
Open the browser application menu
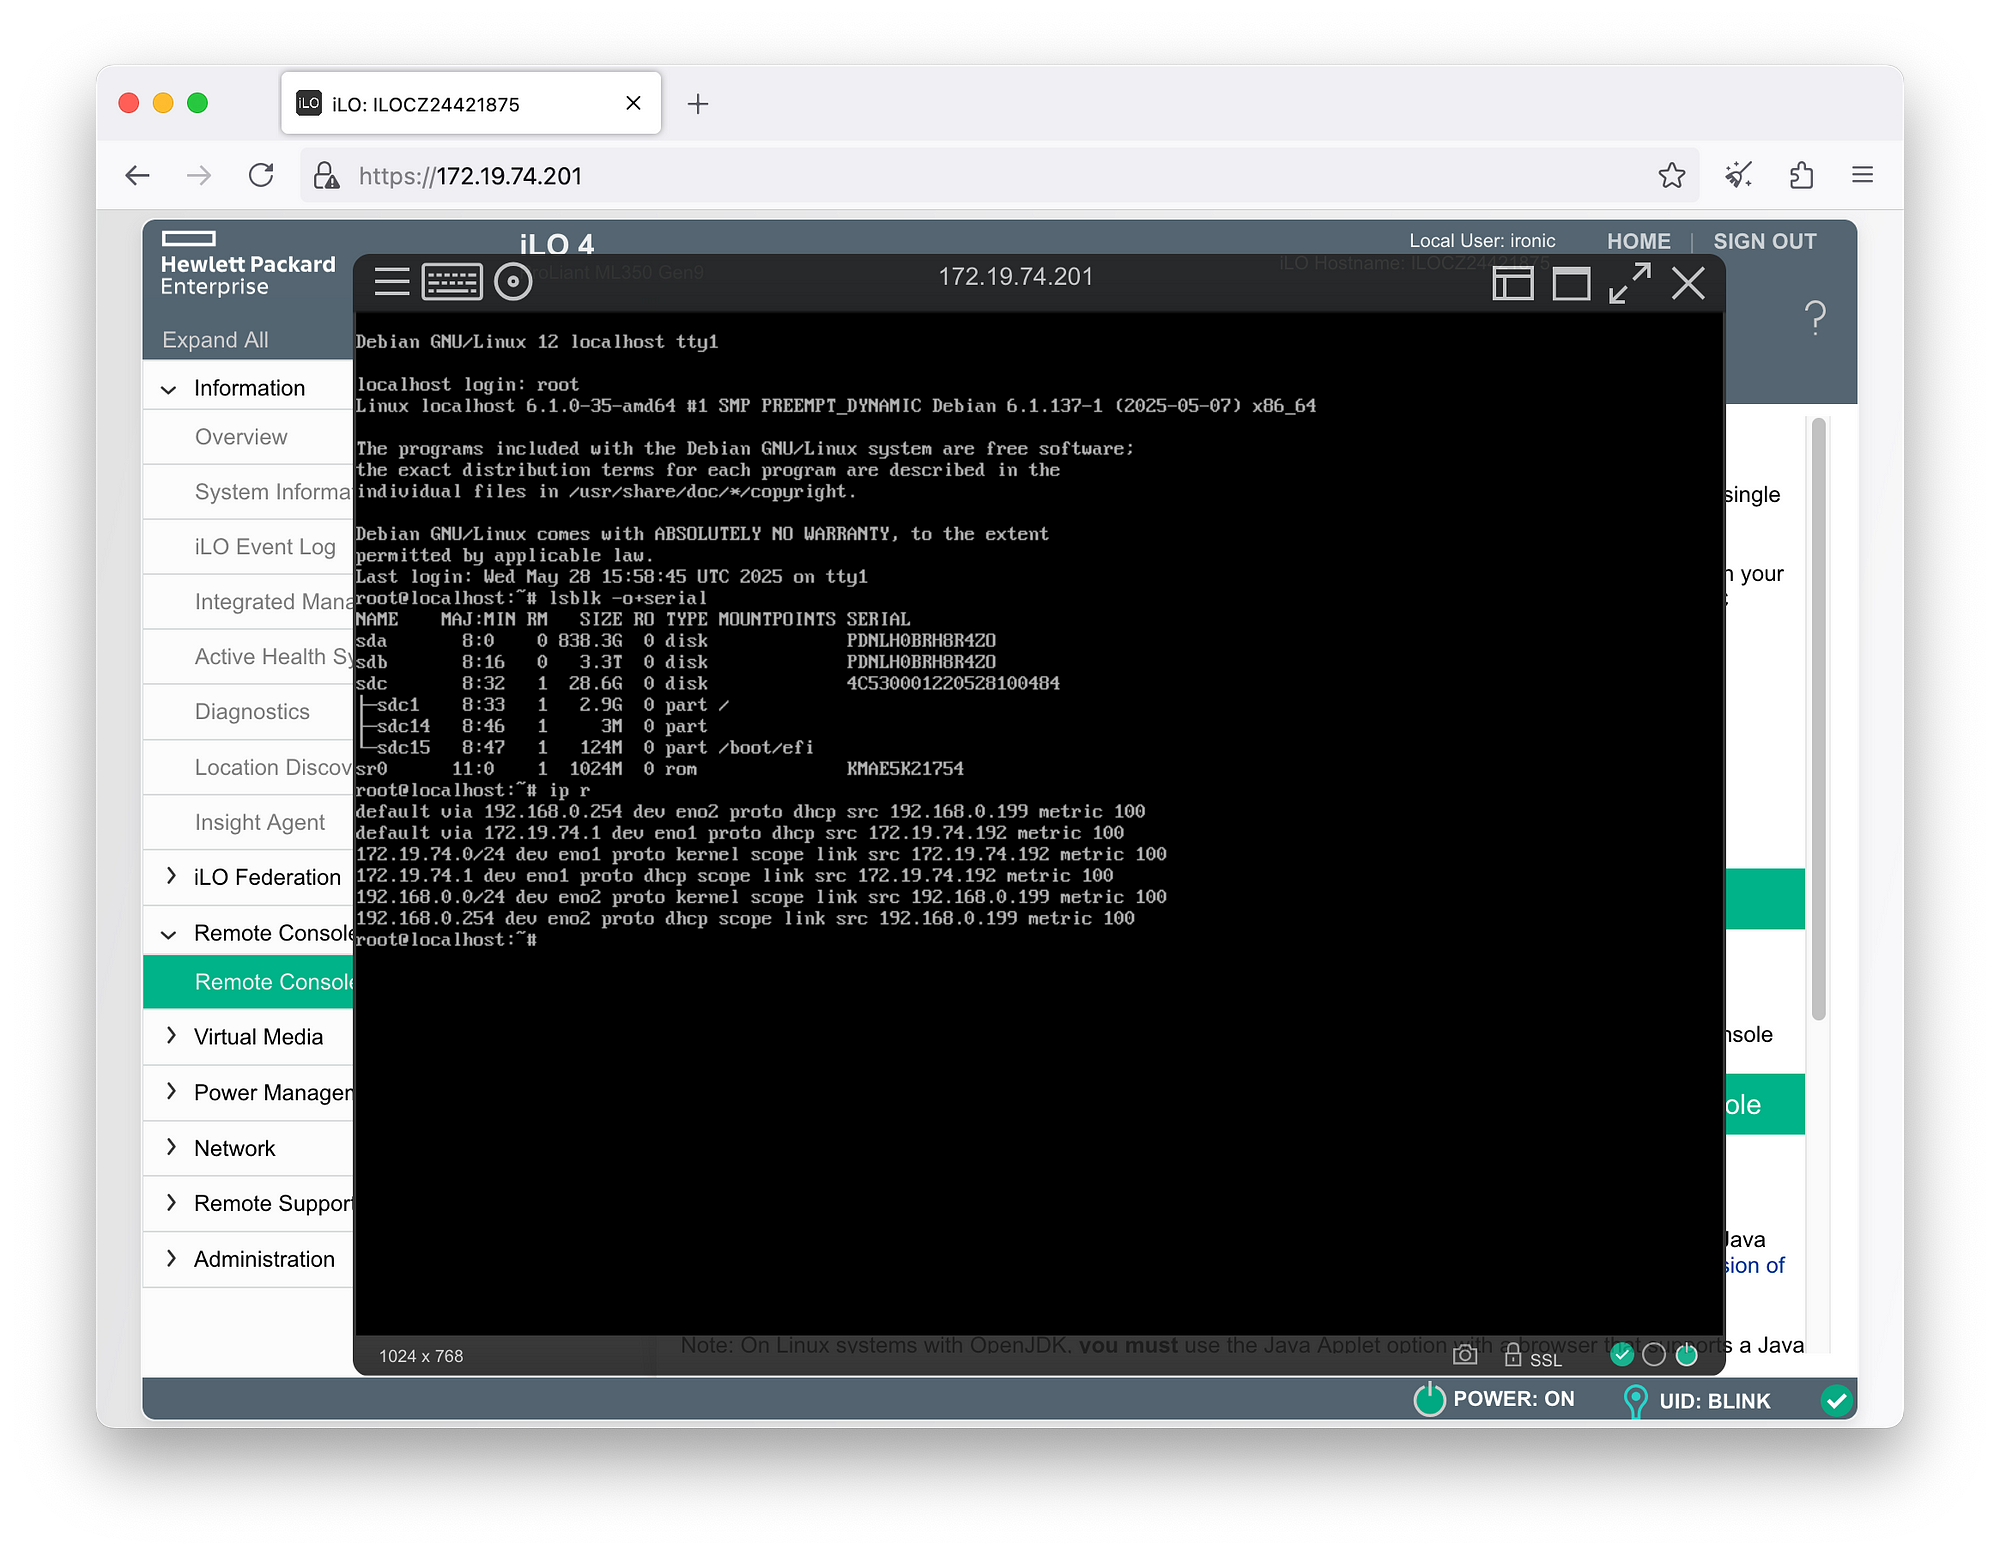pos(1862,176)
